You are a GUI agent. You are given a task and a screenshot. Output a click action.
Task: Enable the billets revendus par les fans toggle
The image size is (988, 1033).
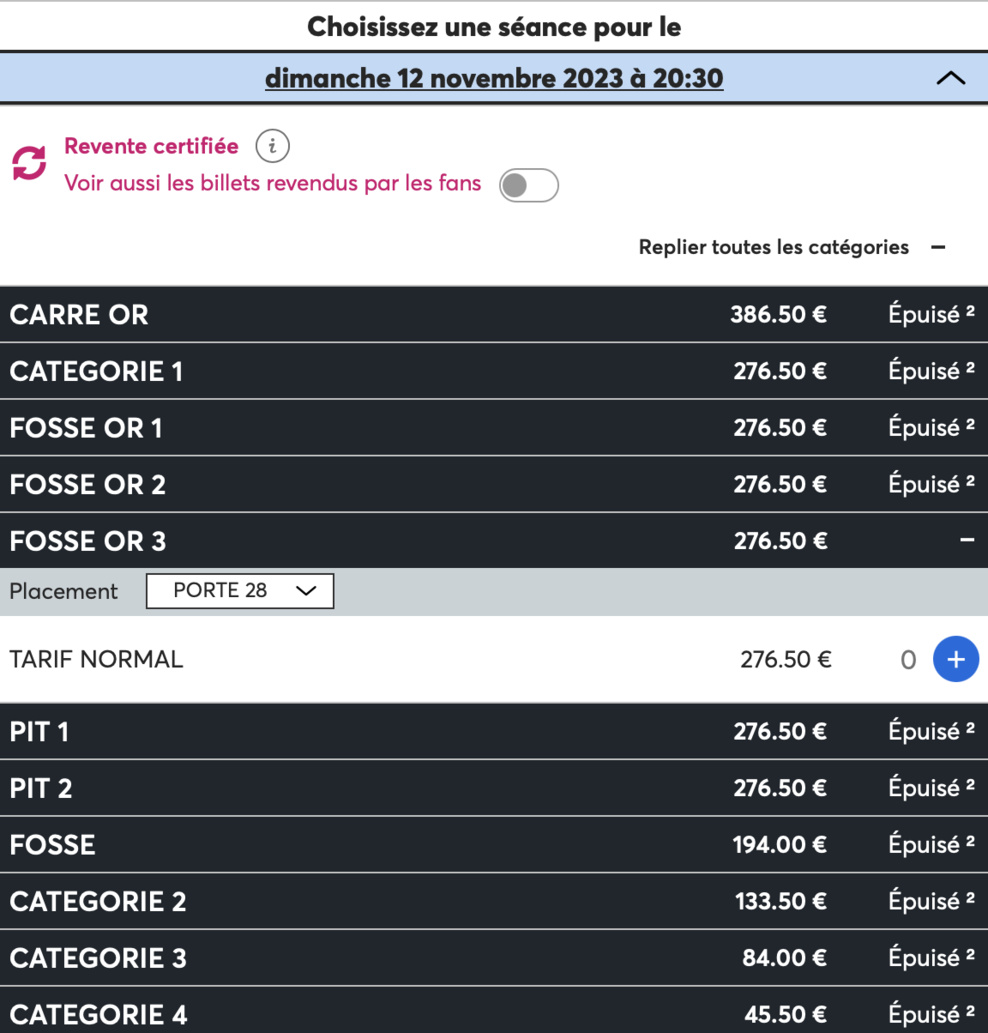pyautogui.click(x=529, y=185)
